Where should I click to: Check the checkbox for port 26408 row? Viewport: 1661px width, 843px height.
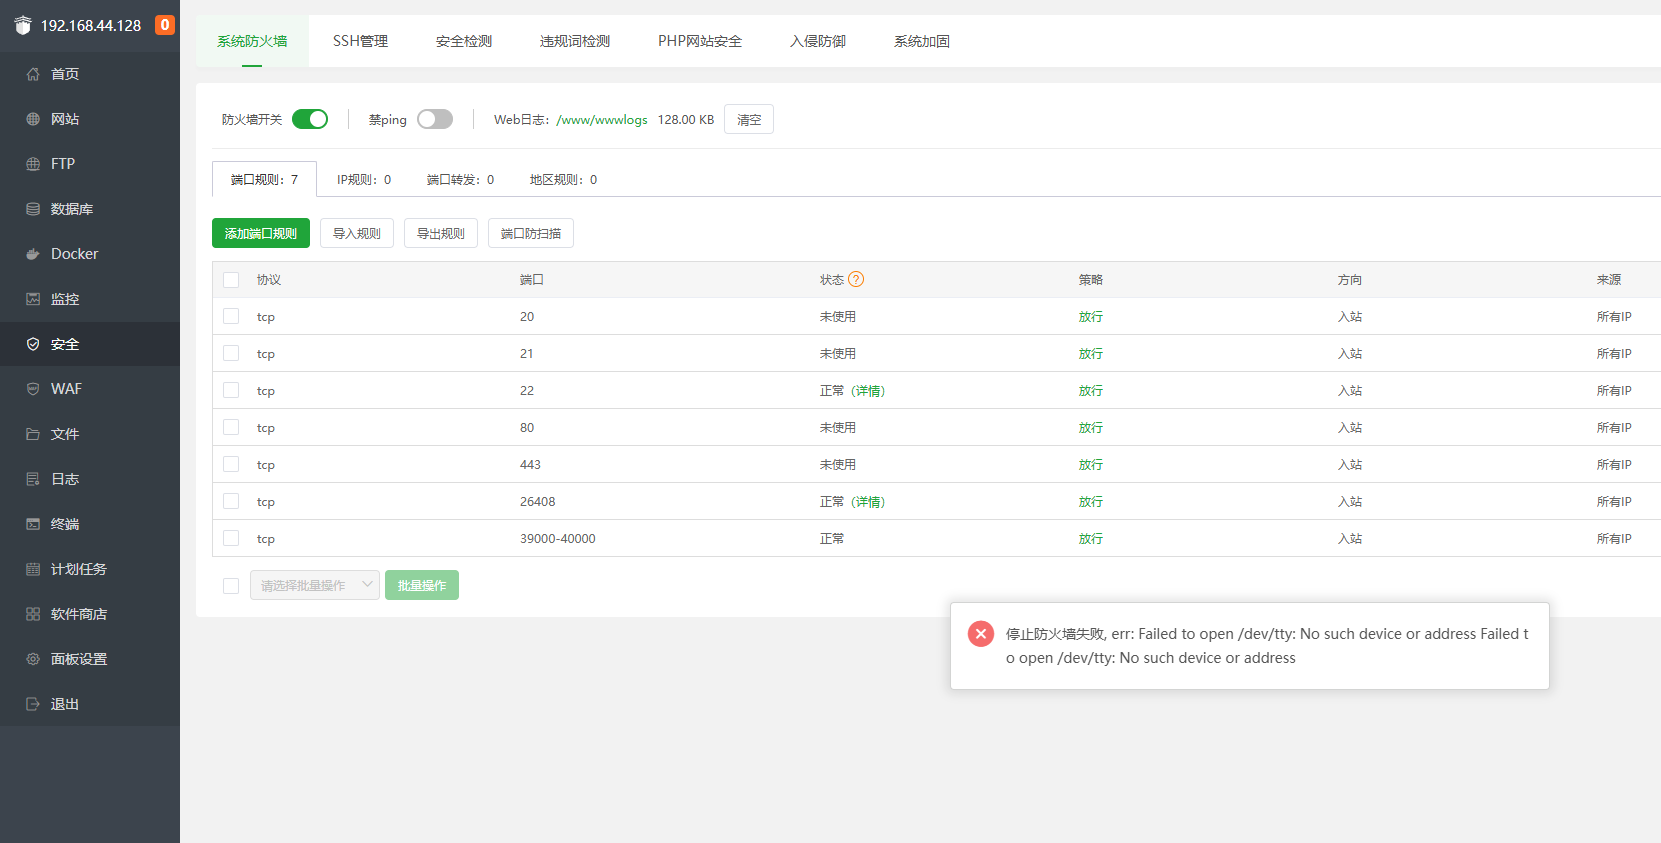pyautogui.click(x=231, y=501)
